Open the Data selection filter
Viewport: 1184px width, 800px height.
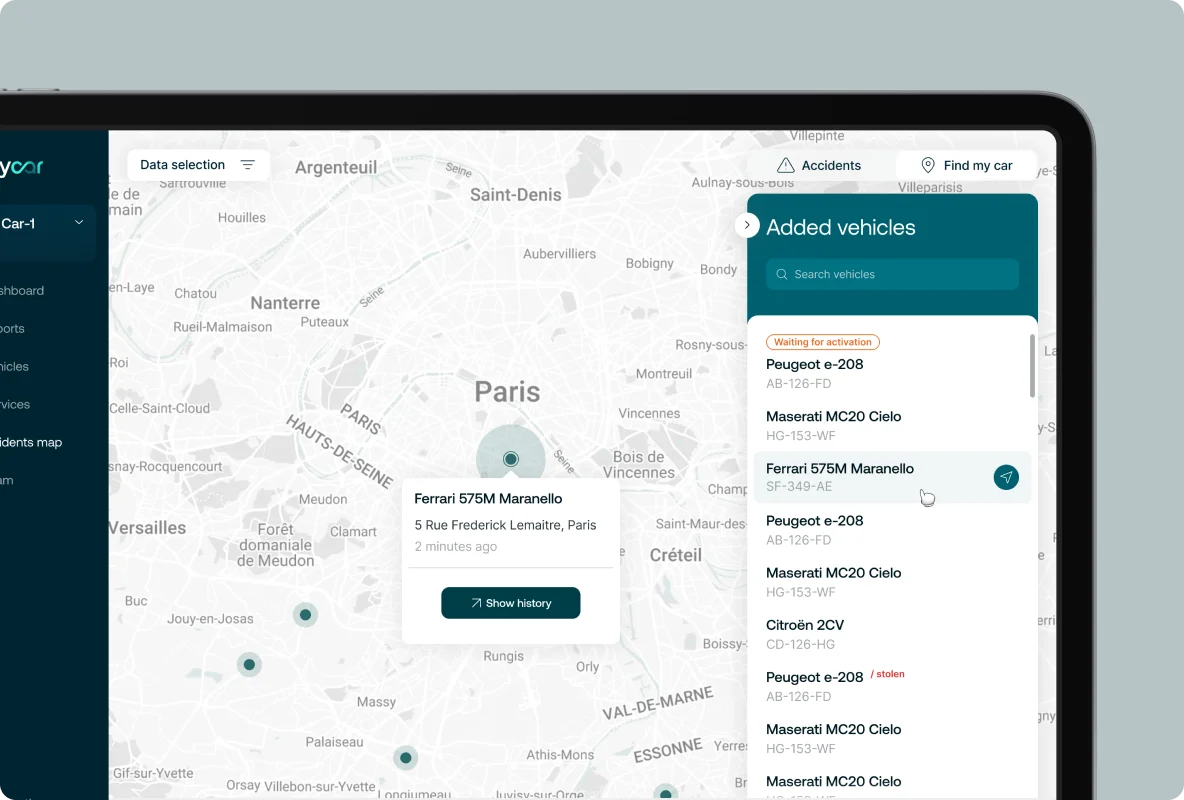tap(198, 165)
